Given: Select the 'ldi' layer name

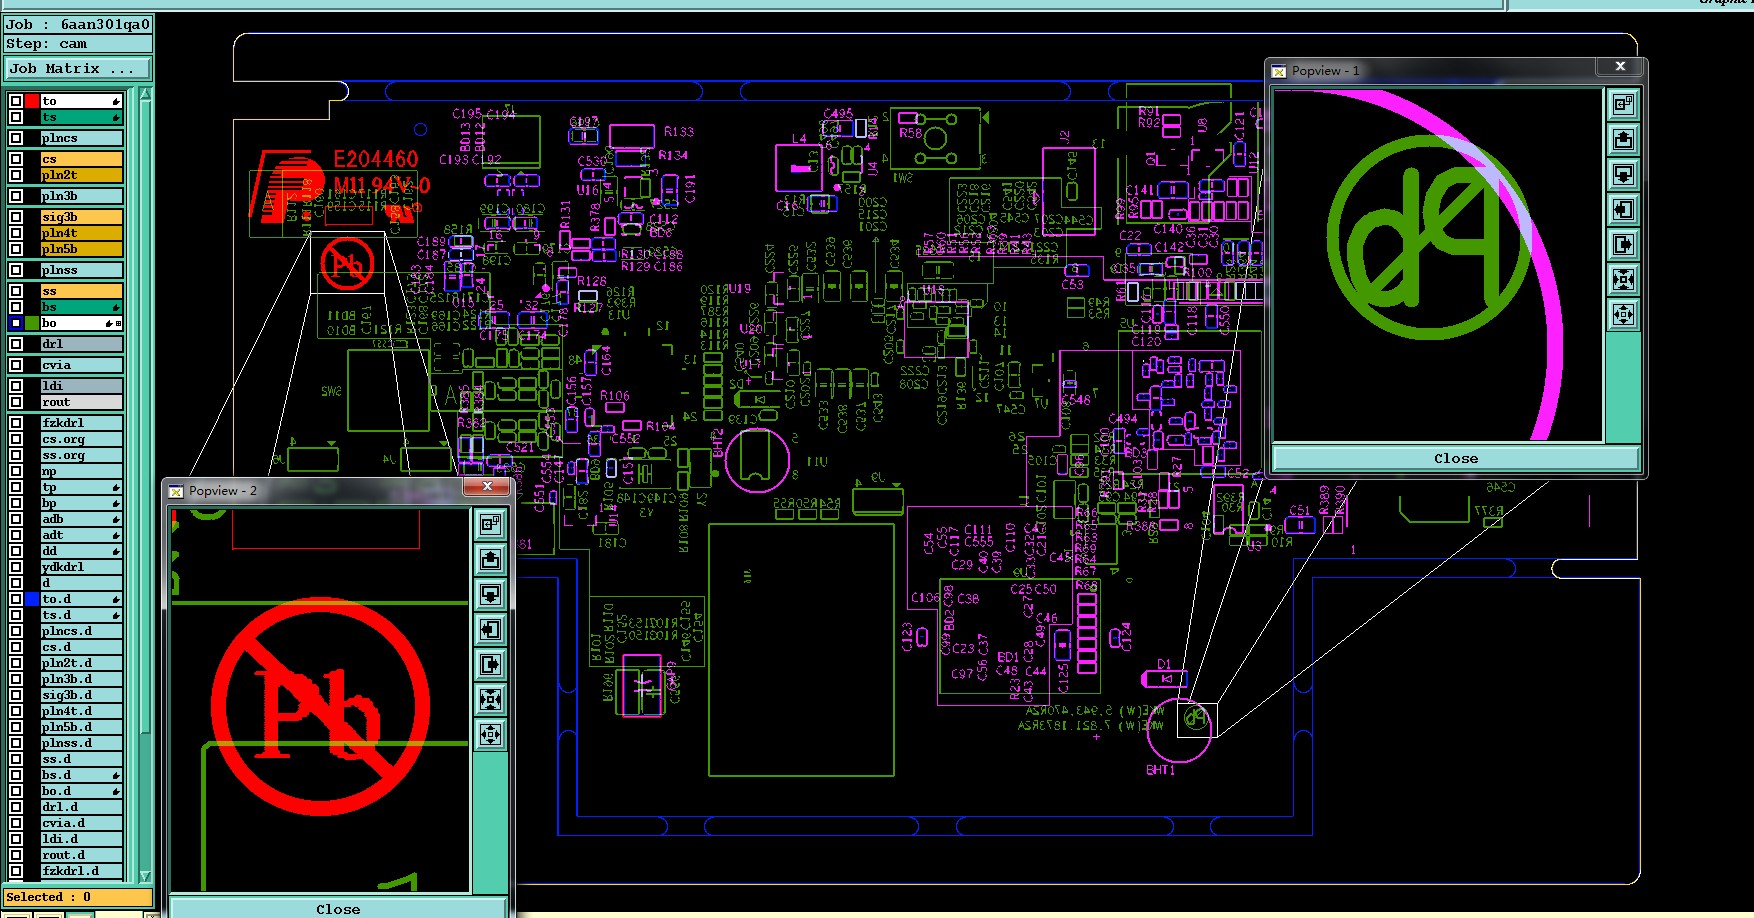Looking at the screenshot, I should pos(81,386).
